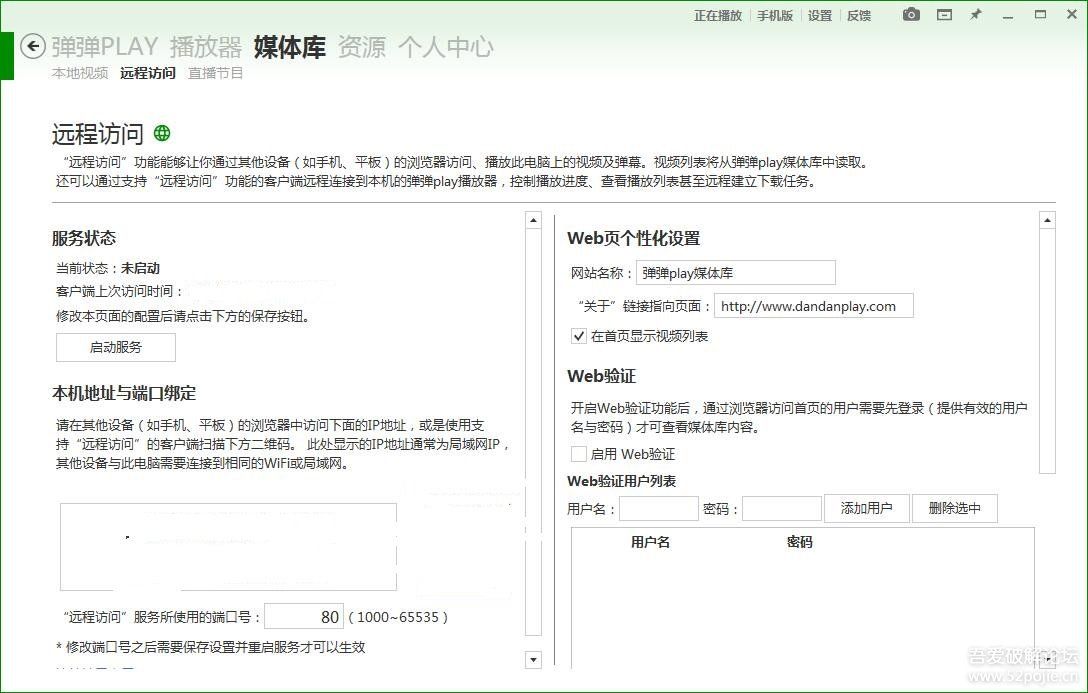This screenshot has height=693, width=1088.
Task: Open 设置 in the top bar
Action: tap(819, 15)
